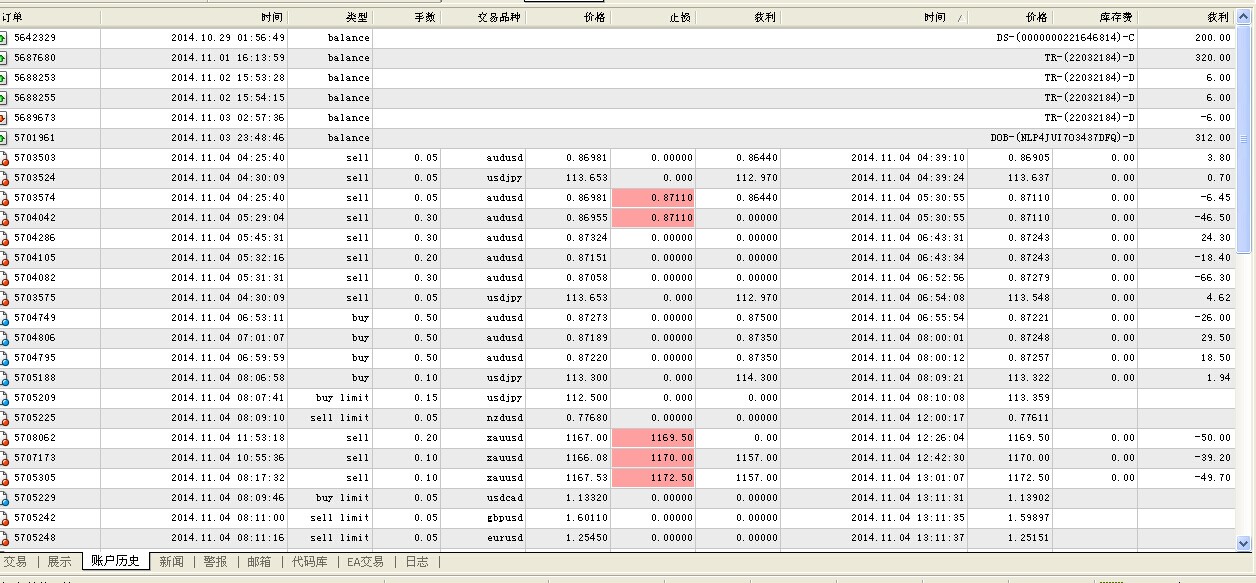Click the vertical scrollbar thumb
1256x583 pixels.
pos(1245,140)
